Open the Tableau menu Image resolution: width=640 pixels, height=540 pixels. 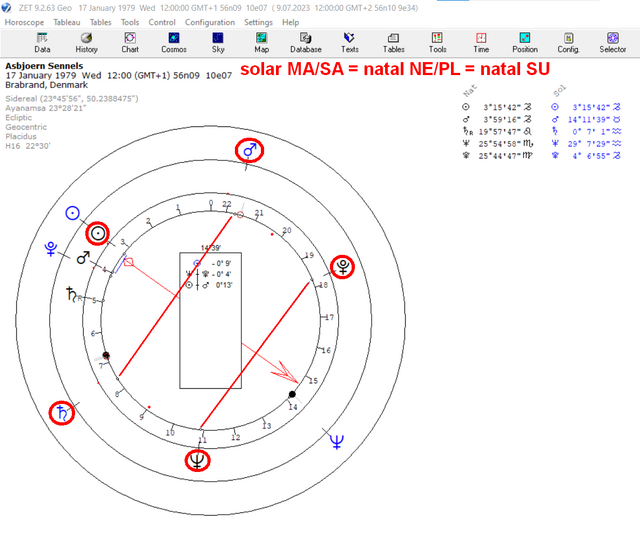(67, 22)
